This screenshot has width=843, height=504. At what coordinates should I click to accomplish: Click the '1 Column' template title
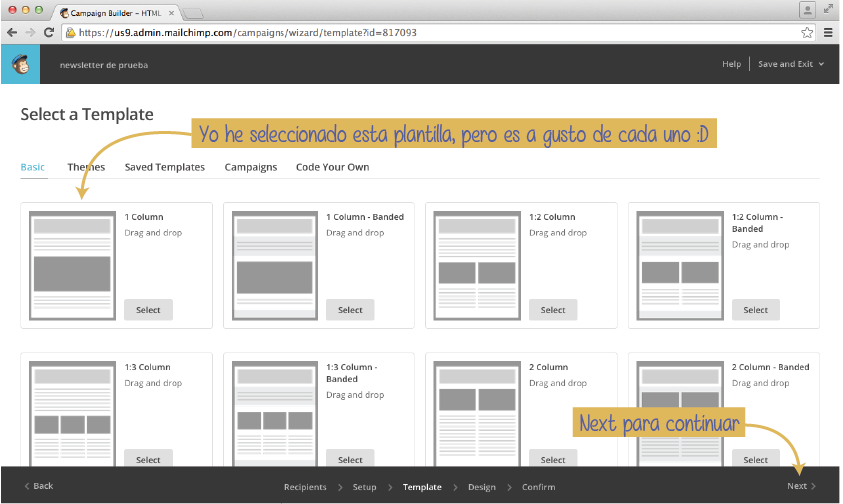click(144, 217)
